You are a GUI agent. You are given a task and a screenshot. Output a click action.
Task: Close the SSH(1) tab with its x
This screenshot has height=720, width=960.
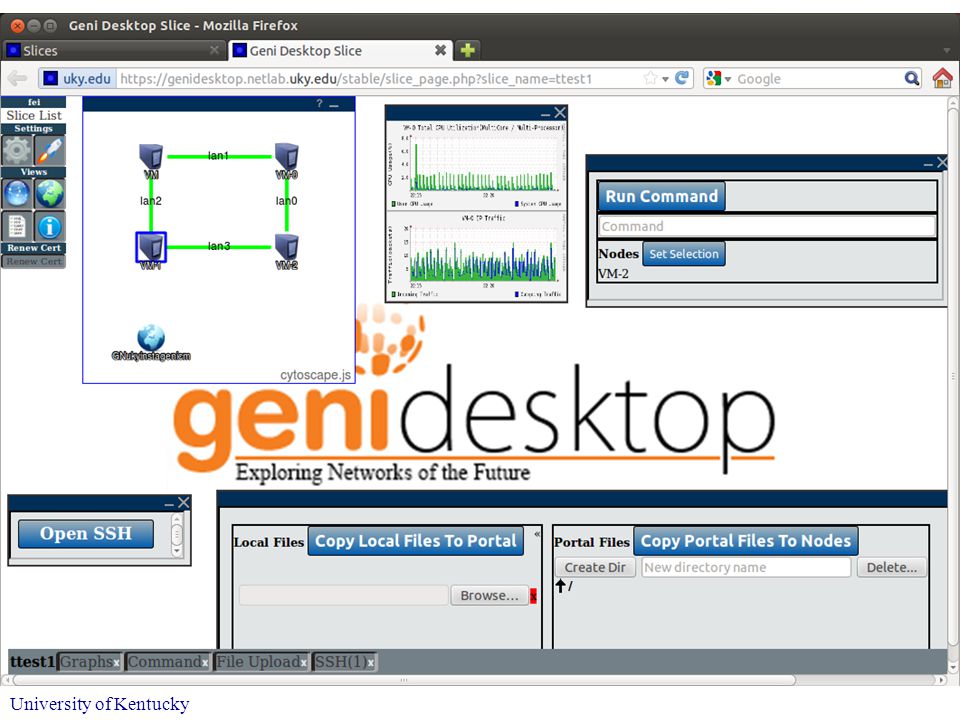pos(371,663)
